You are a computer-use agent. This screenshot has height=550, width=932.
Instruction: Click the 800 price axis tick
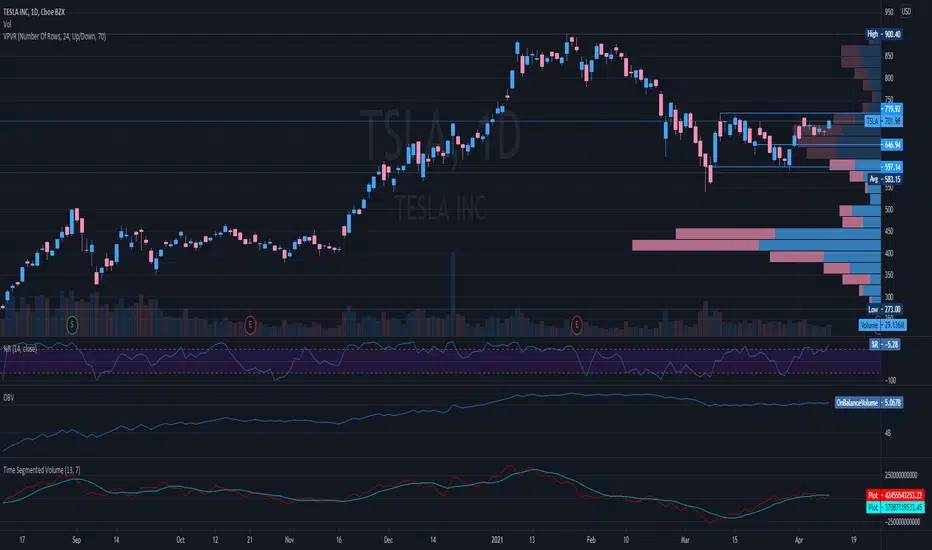click(x=889, y=78)
